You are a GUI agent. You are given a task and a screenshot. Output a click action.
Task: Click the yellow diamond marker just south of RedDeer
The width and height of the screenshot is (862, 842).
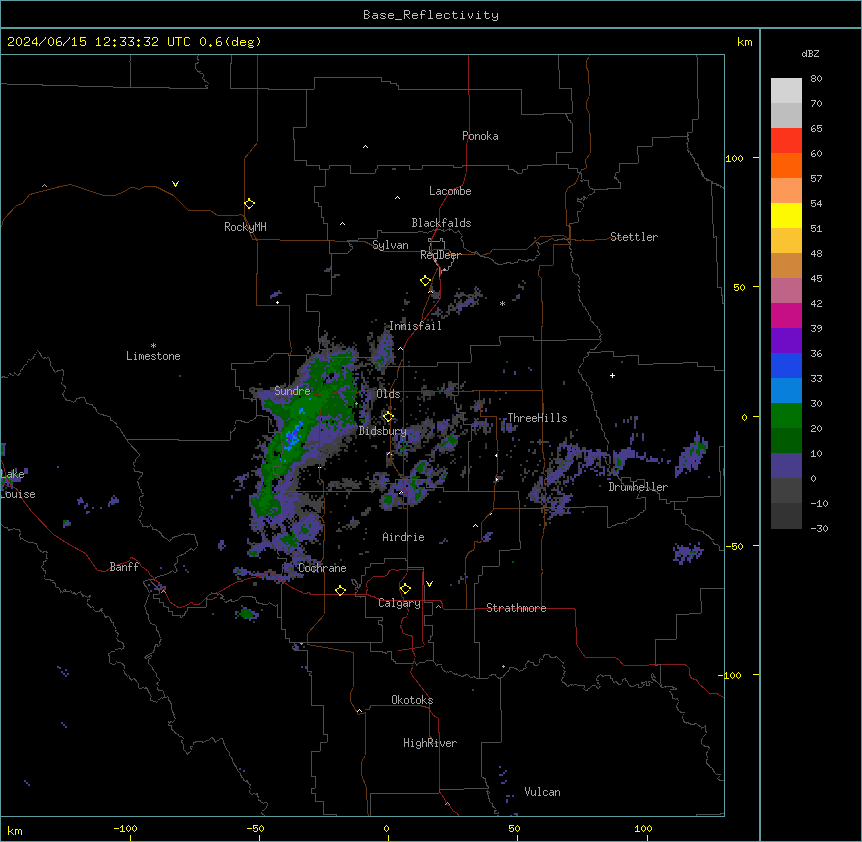[x=425, y=281]
